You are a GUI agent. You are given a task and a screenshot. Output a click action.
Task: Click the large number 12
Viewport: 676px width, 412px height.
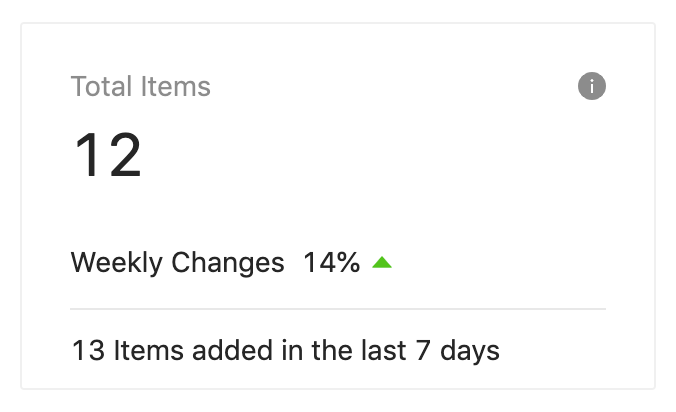click(x=108, y=155)
